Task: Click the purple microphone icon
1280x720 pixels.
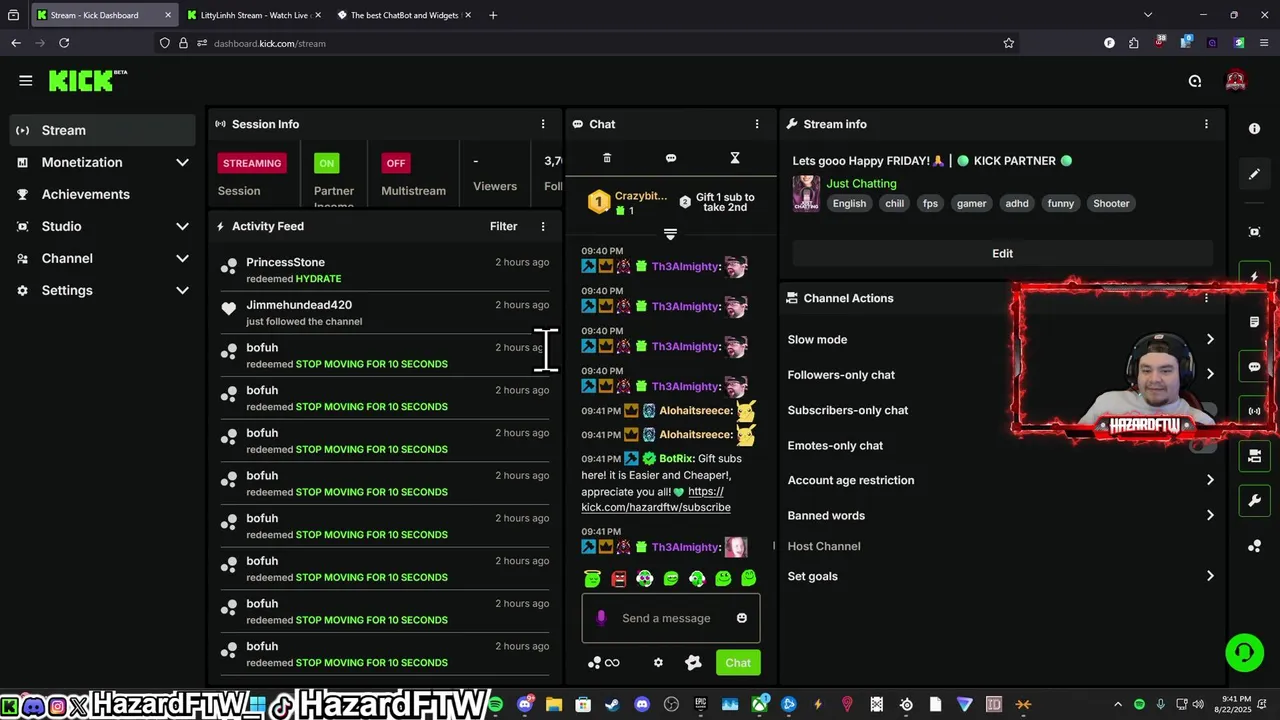Action: (601, 618)
